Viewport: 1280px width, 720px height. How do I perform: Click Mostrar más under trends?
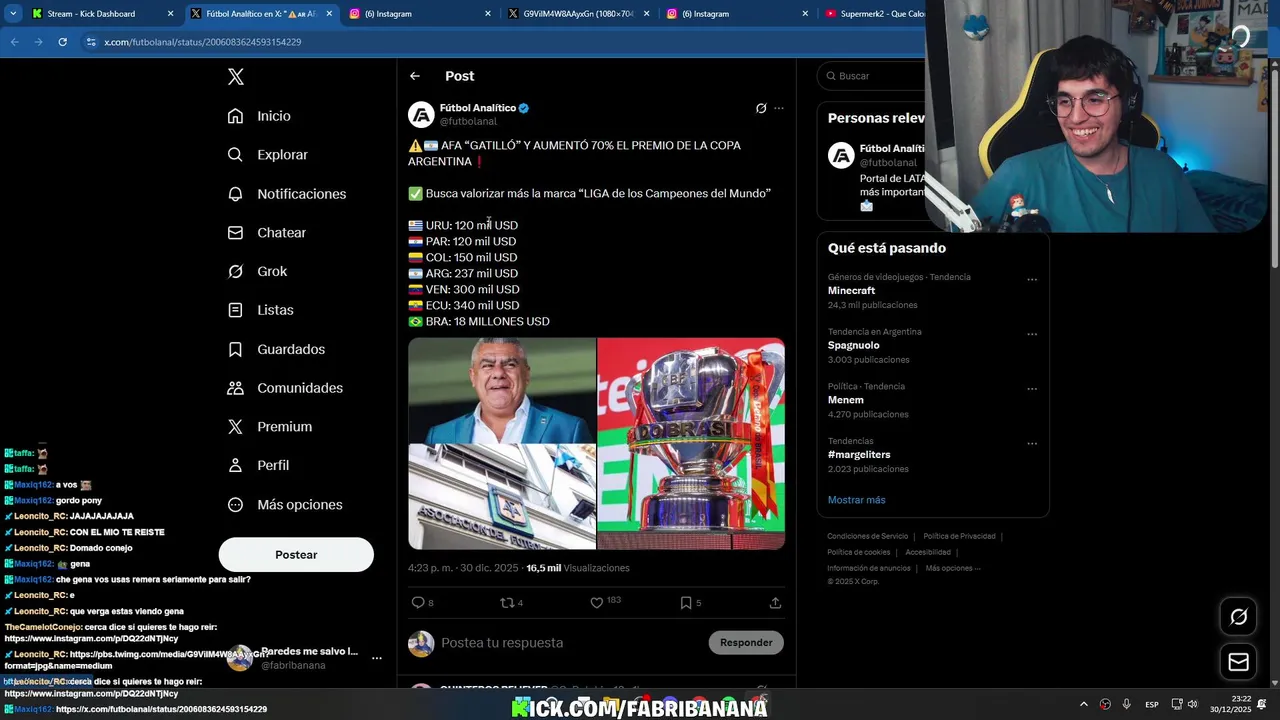coord(856,500)
